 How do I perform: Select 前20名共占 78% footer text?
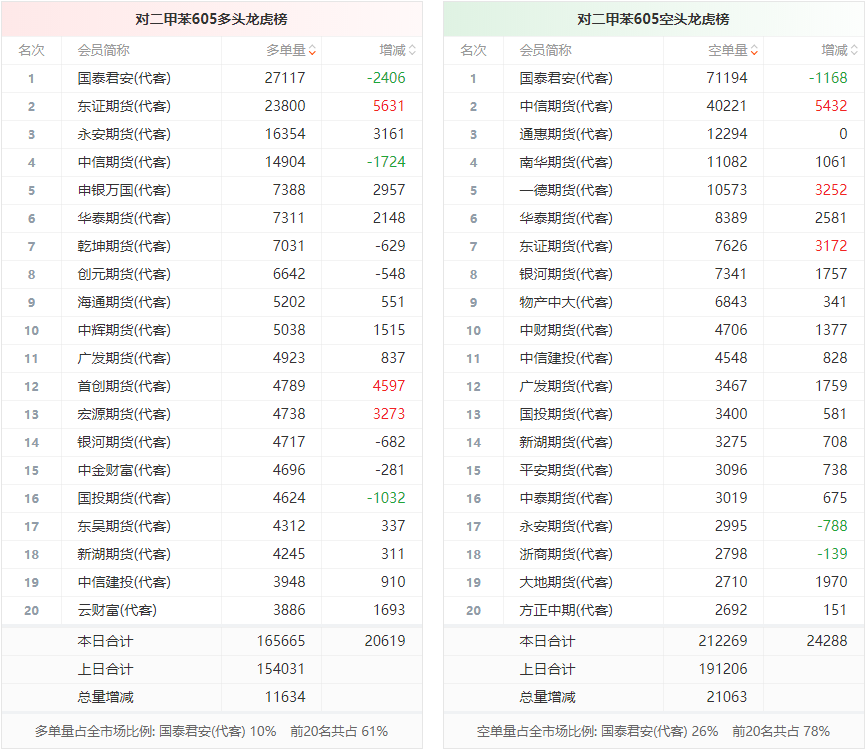(x=781, y=731)
